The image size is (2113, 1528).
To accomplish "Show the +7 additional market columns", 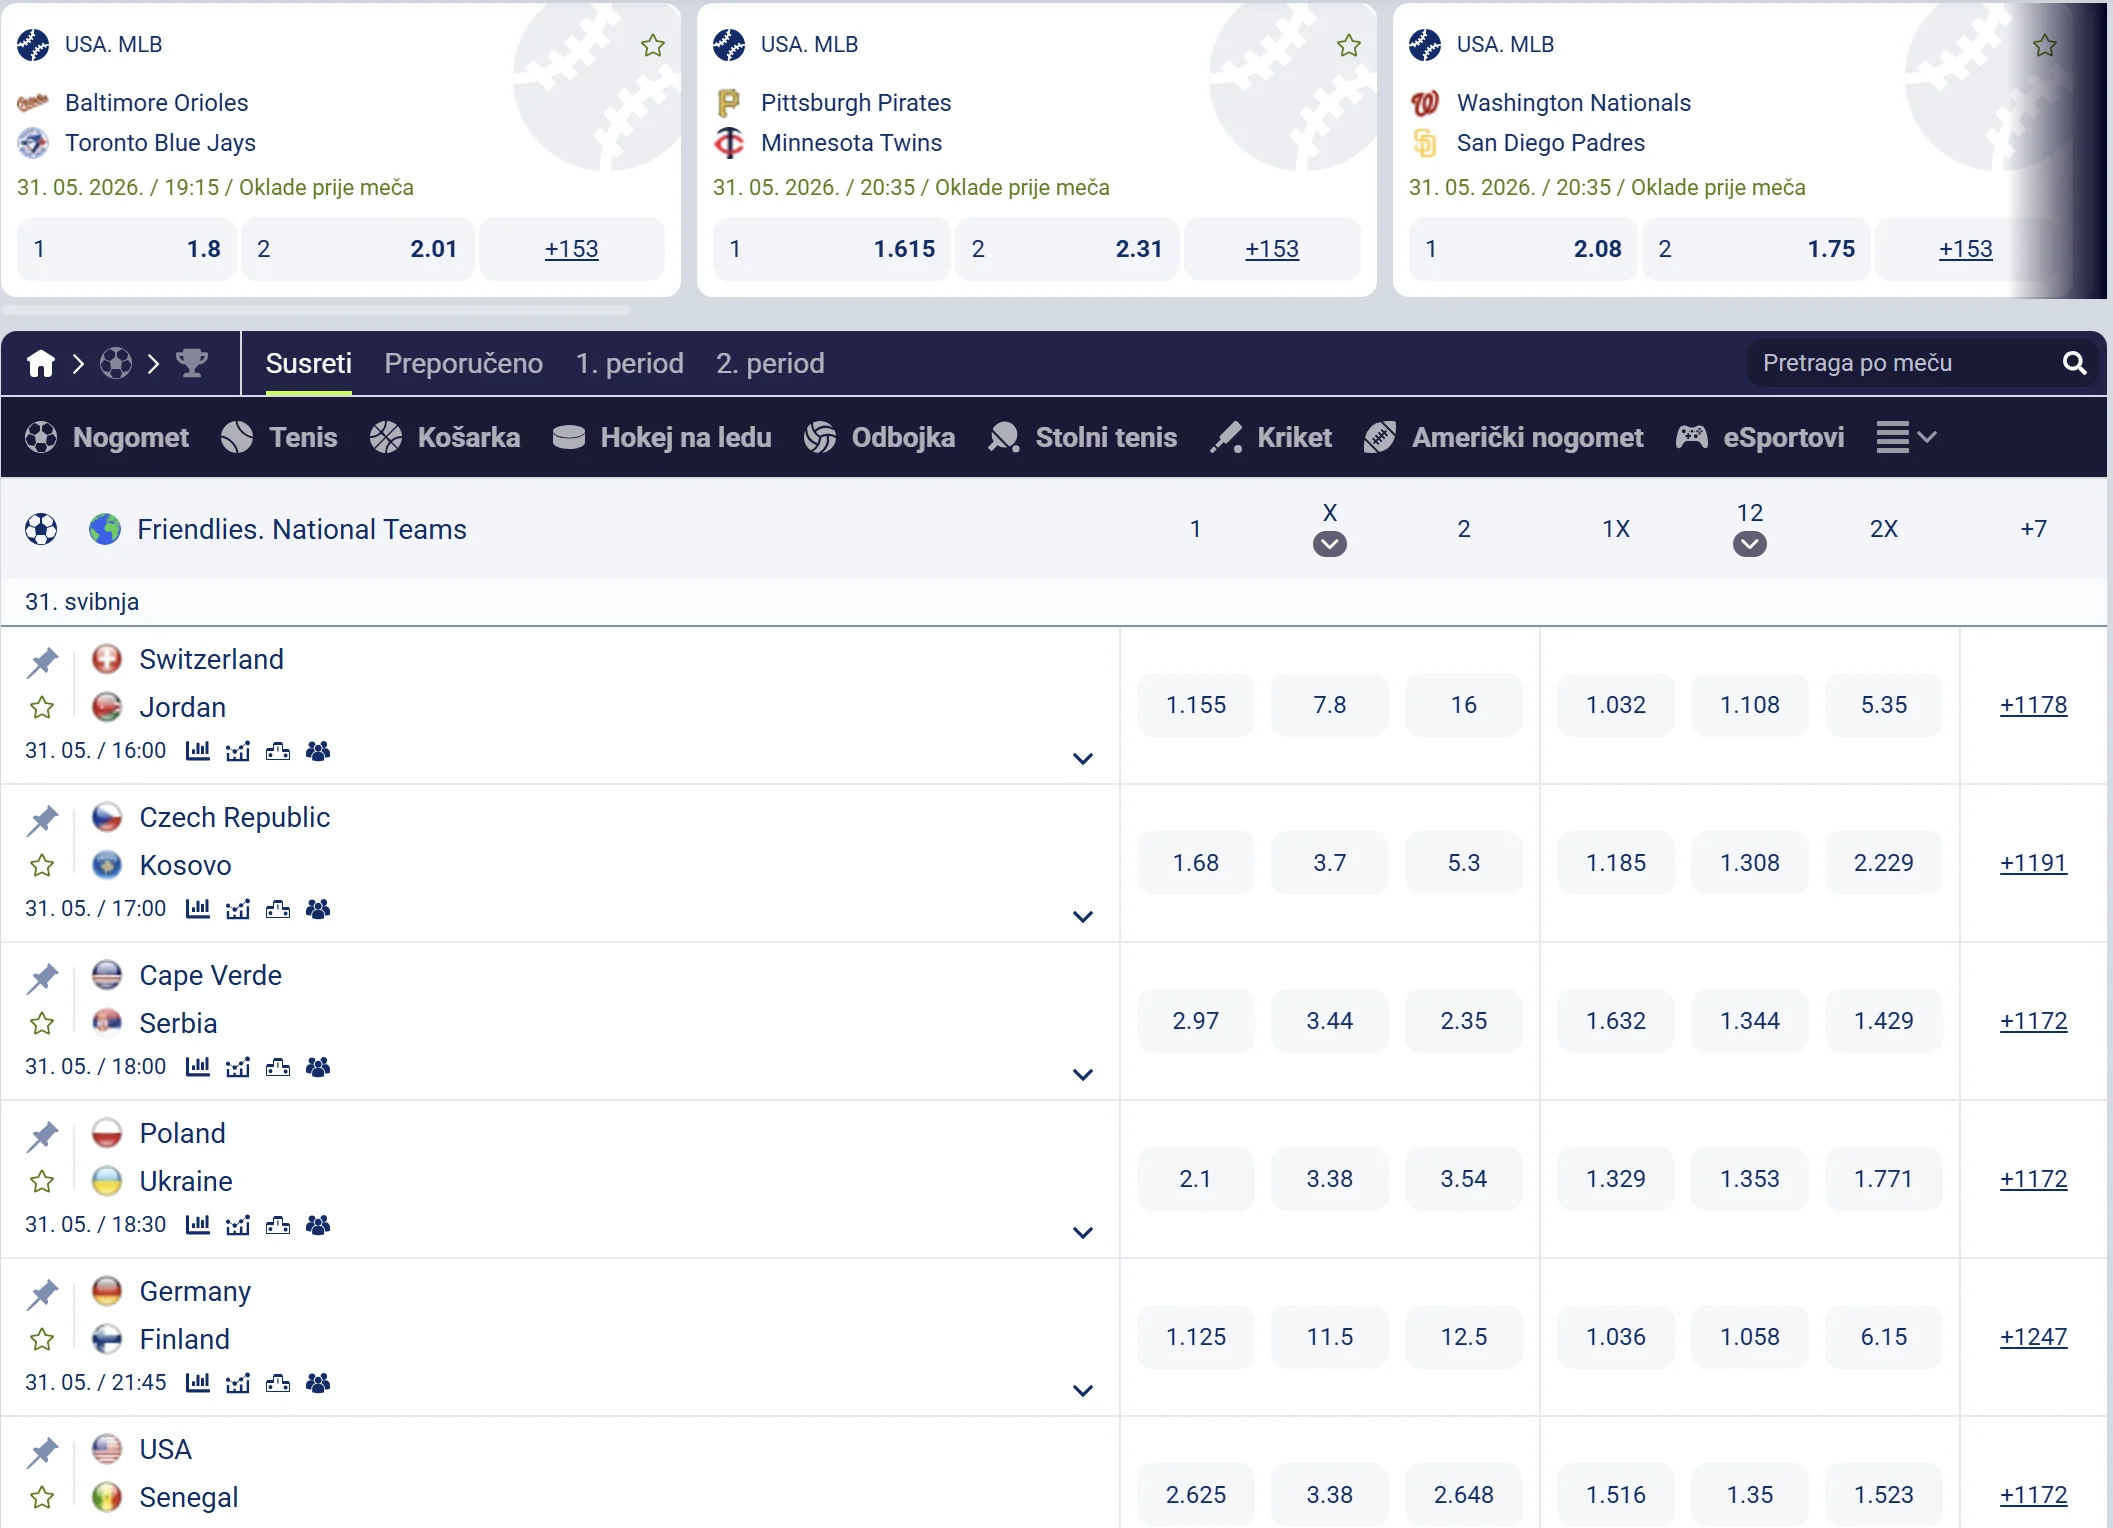I will coord(2033,529).
